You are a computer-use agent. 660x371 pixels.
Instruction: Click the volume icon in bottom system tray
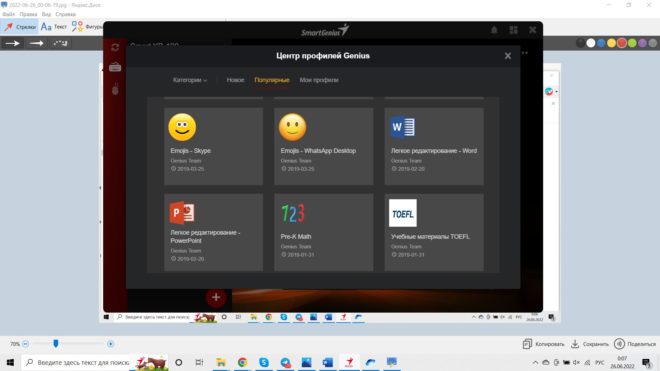click(x=576, y=362)
